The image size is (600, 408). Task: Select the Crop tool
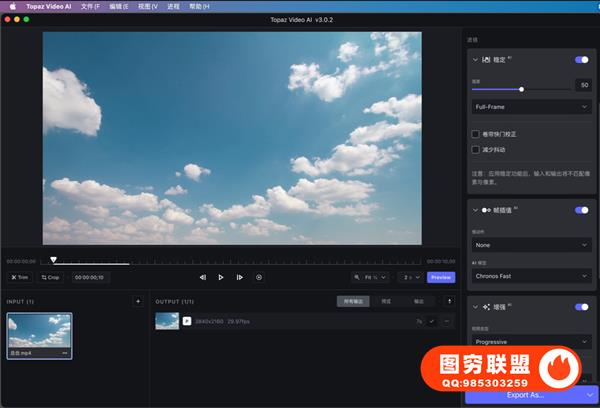(x=51, y=277)
